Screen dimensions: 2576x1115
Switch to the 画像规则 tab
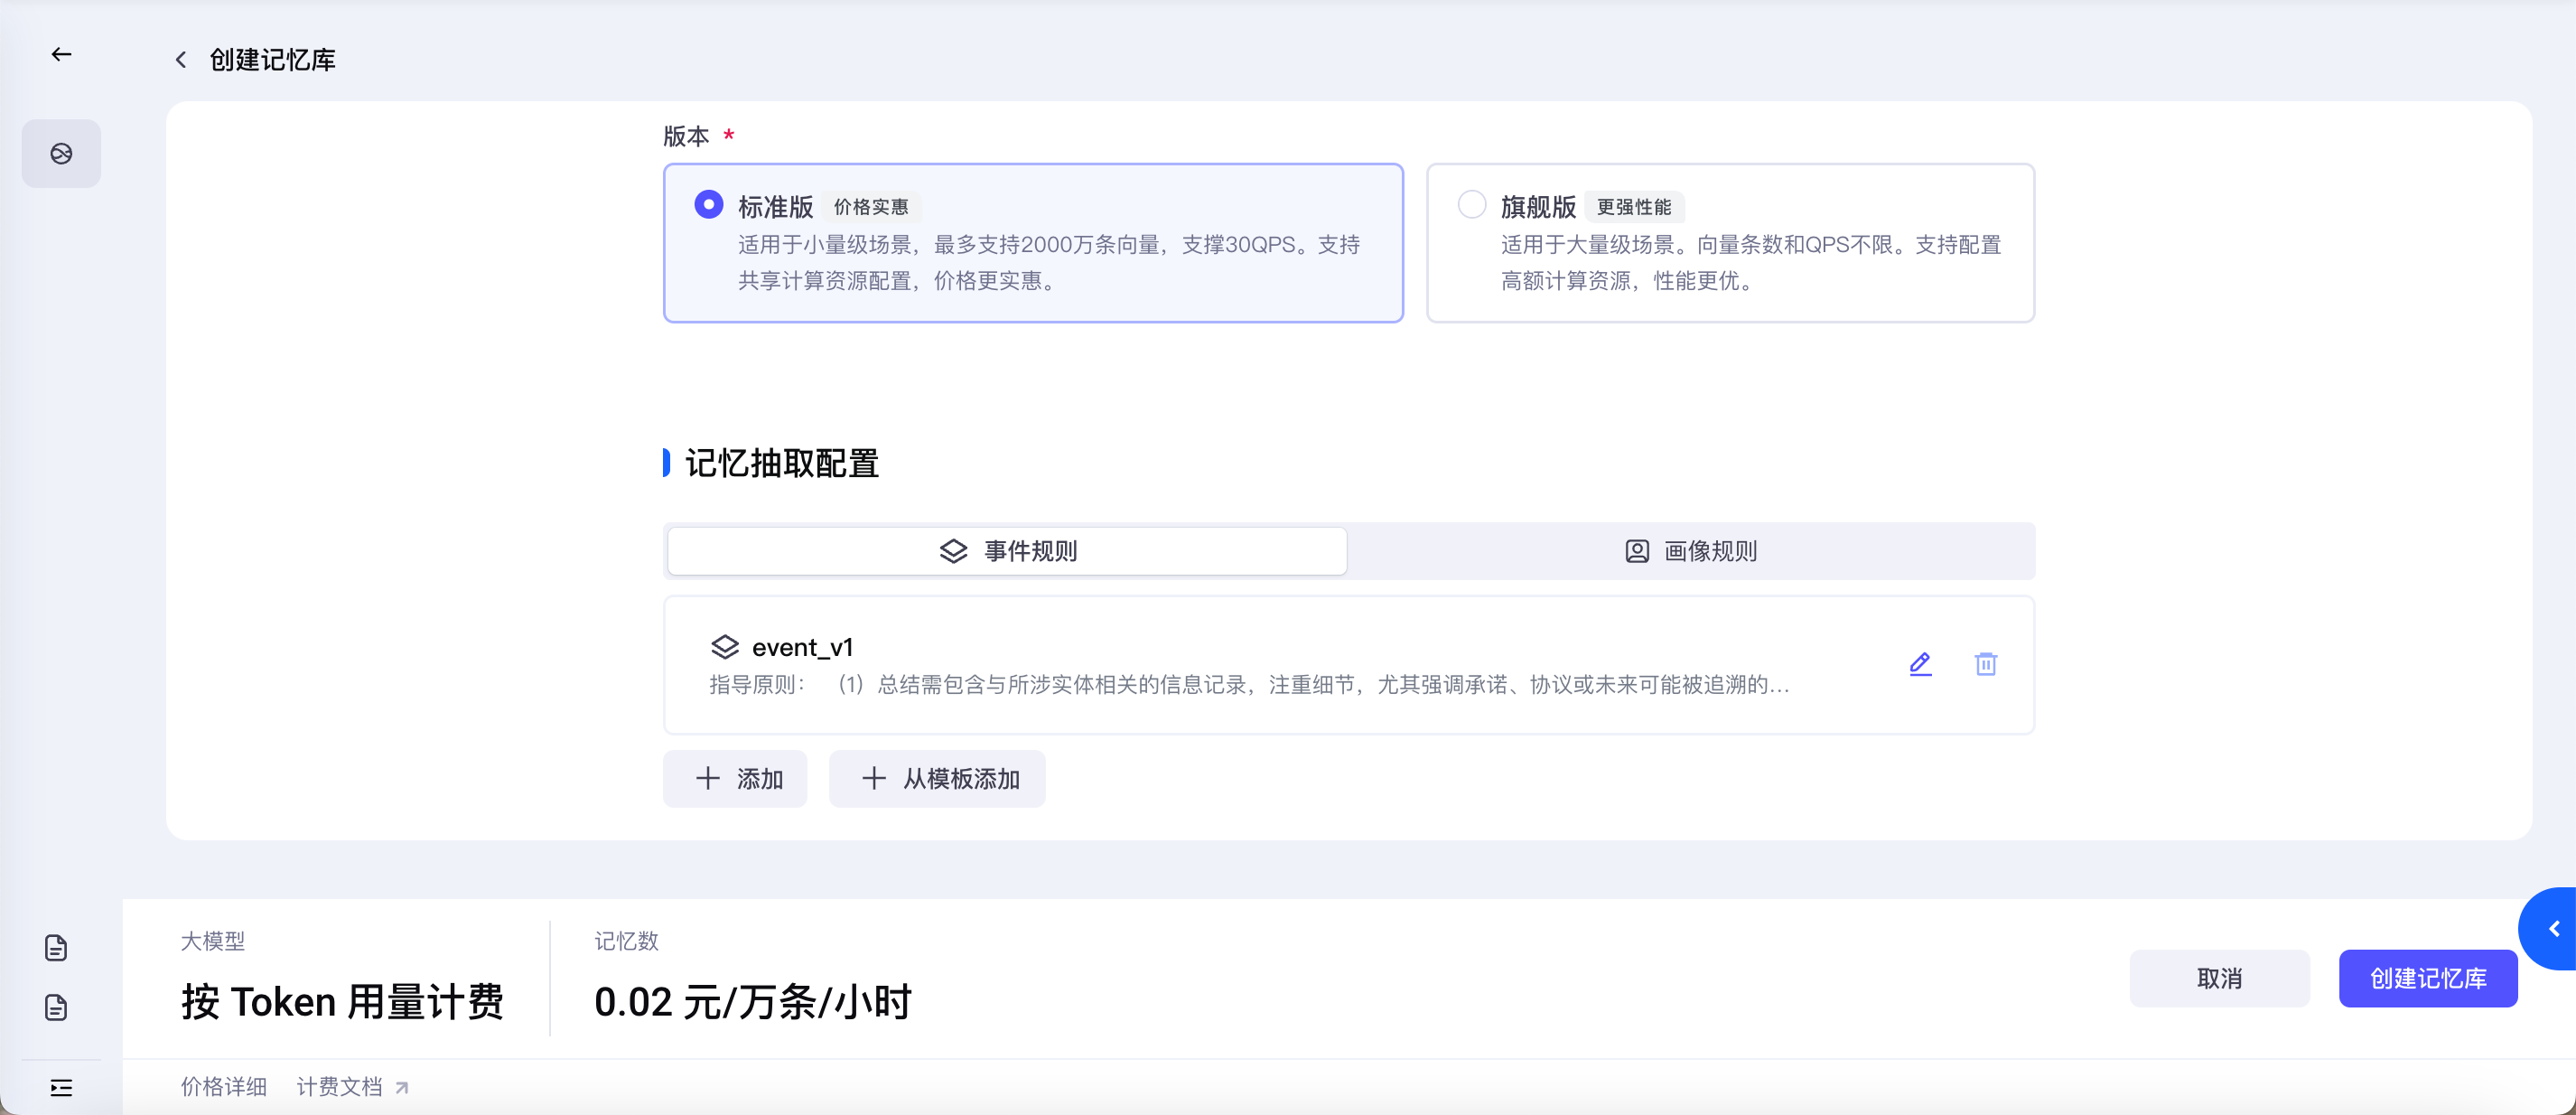point(1690,551)
